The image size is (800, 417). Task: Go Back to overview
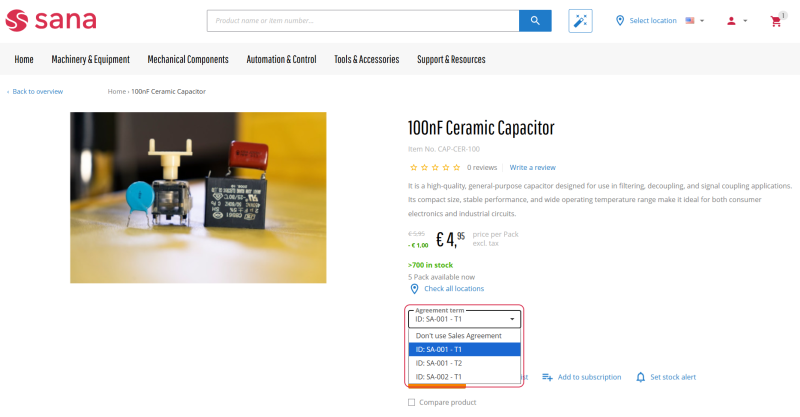(37, 91)
